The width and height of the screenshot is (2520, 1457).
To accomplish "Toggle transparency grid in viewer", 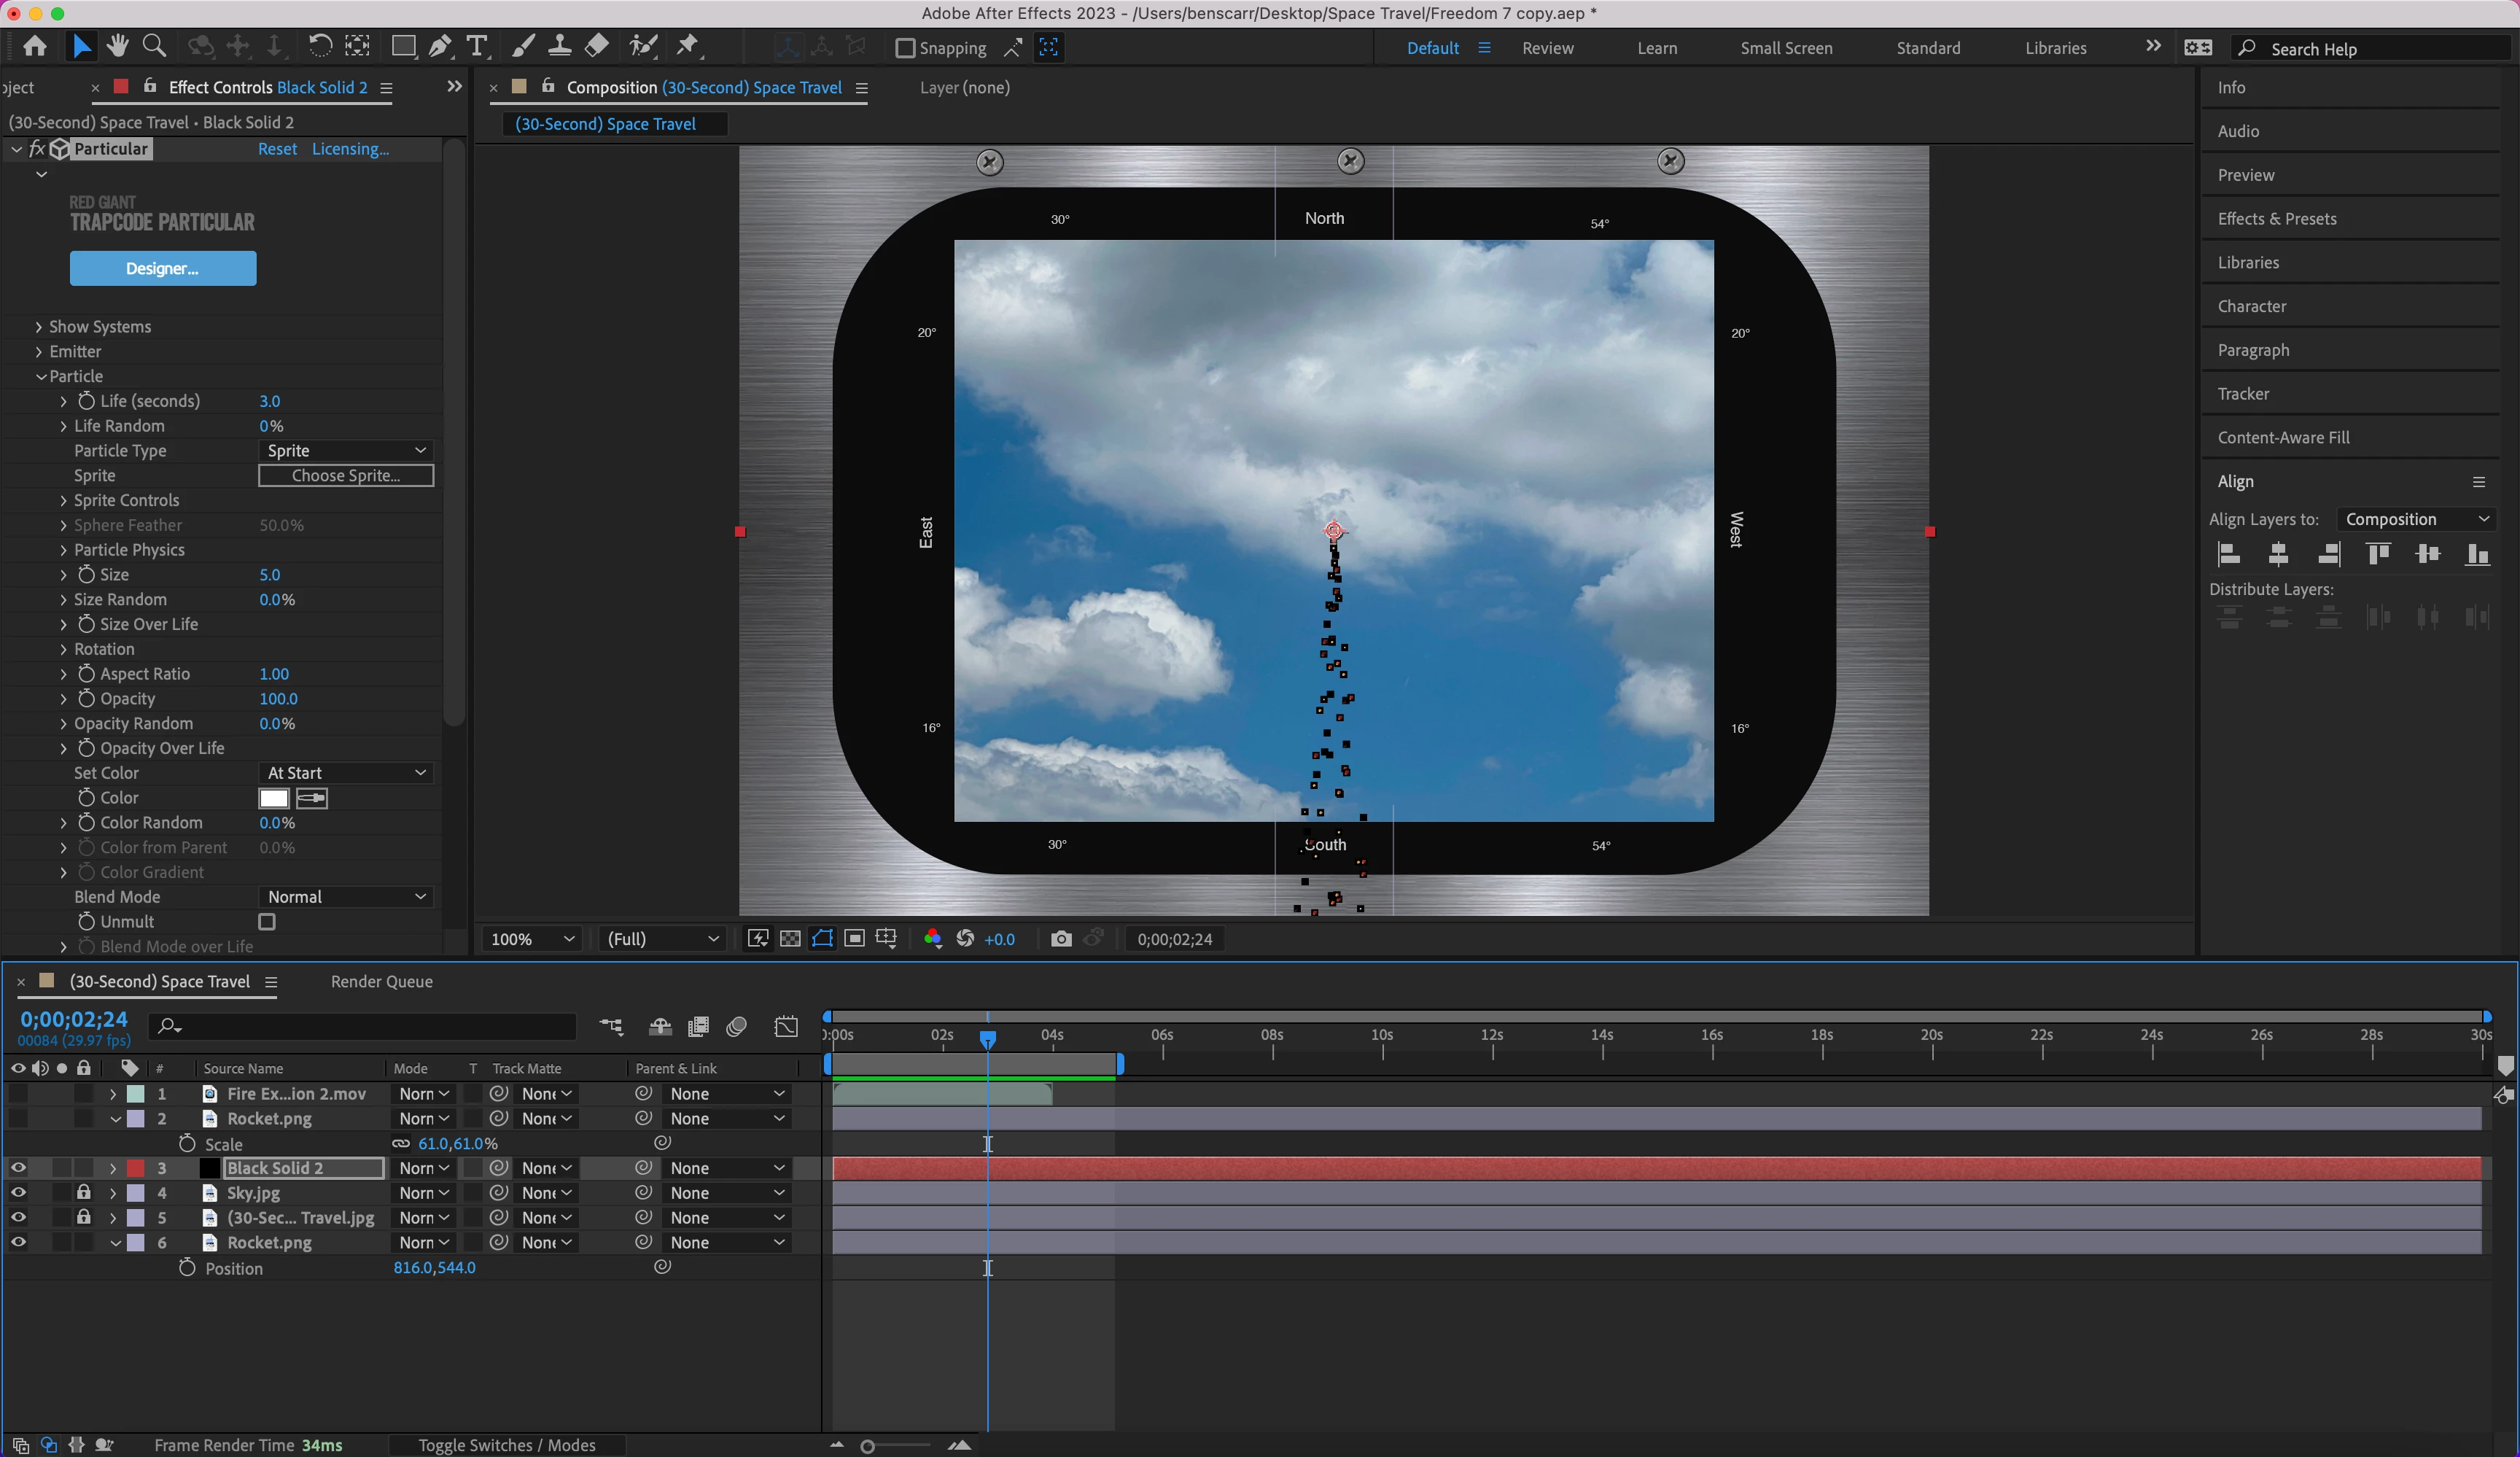I will click(790, 939).
